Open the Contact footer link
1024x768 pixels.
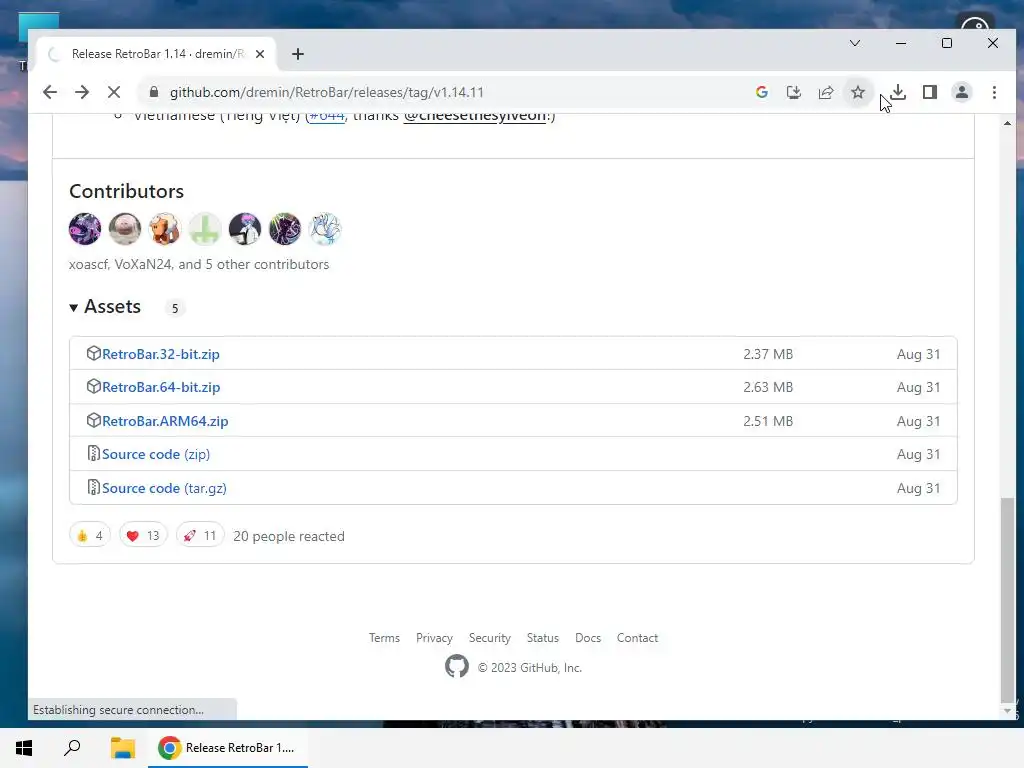point(637,638)
